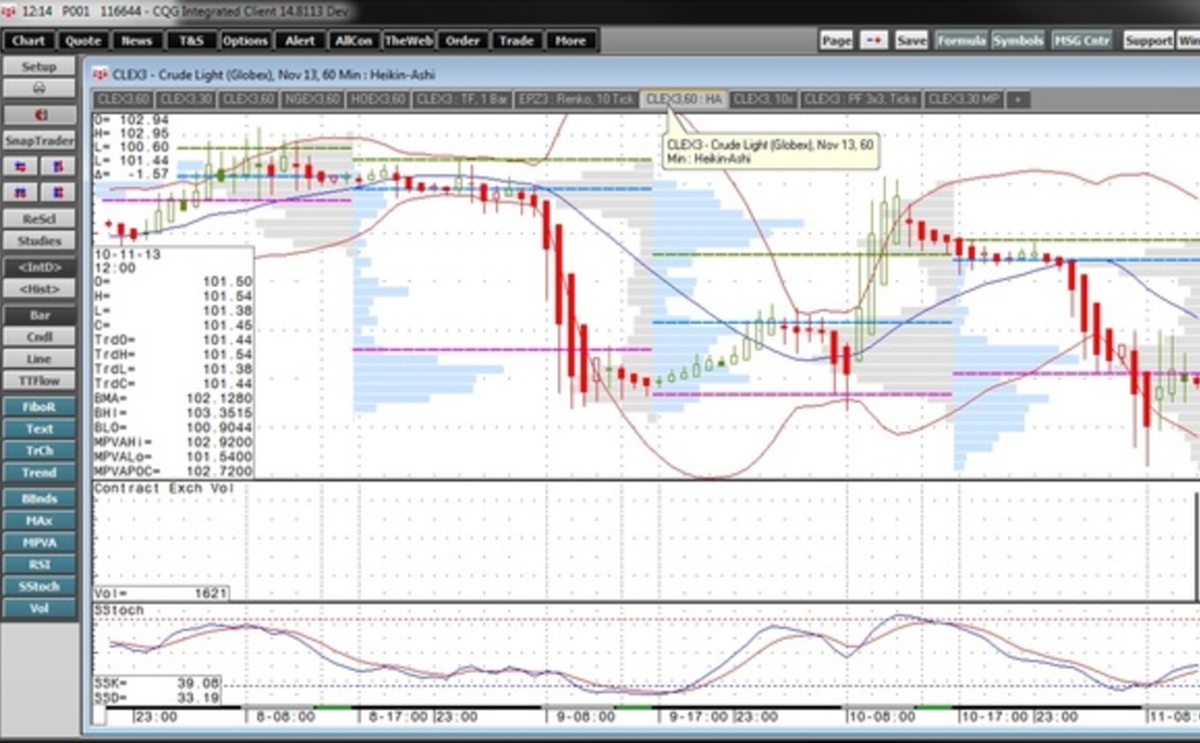Switch to the Line chart type
The image size is (1200, 743).
40,358
